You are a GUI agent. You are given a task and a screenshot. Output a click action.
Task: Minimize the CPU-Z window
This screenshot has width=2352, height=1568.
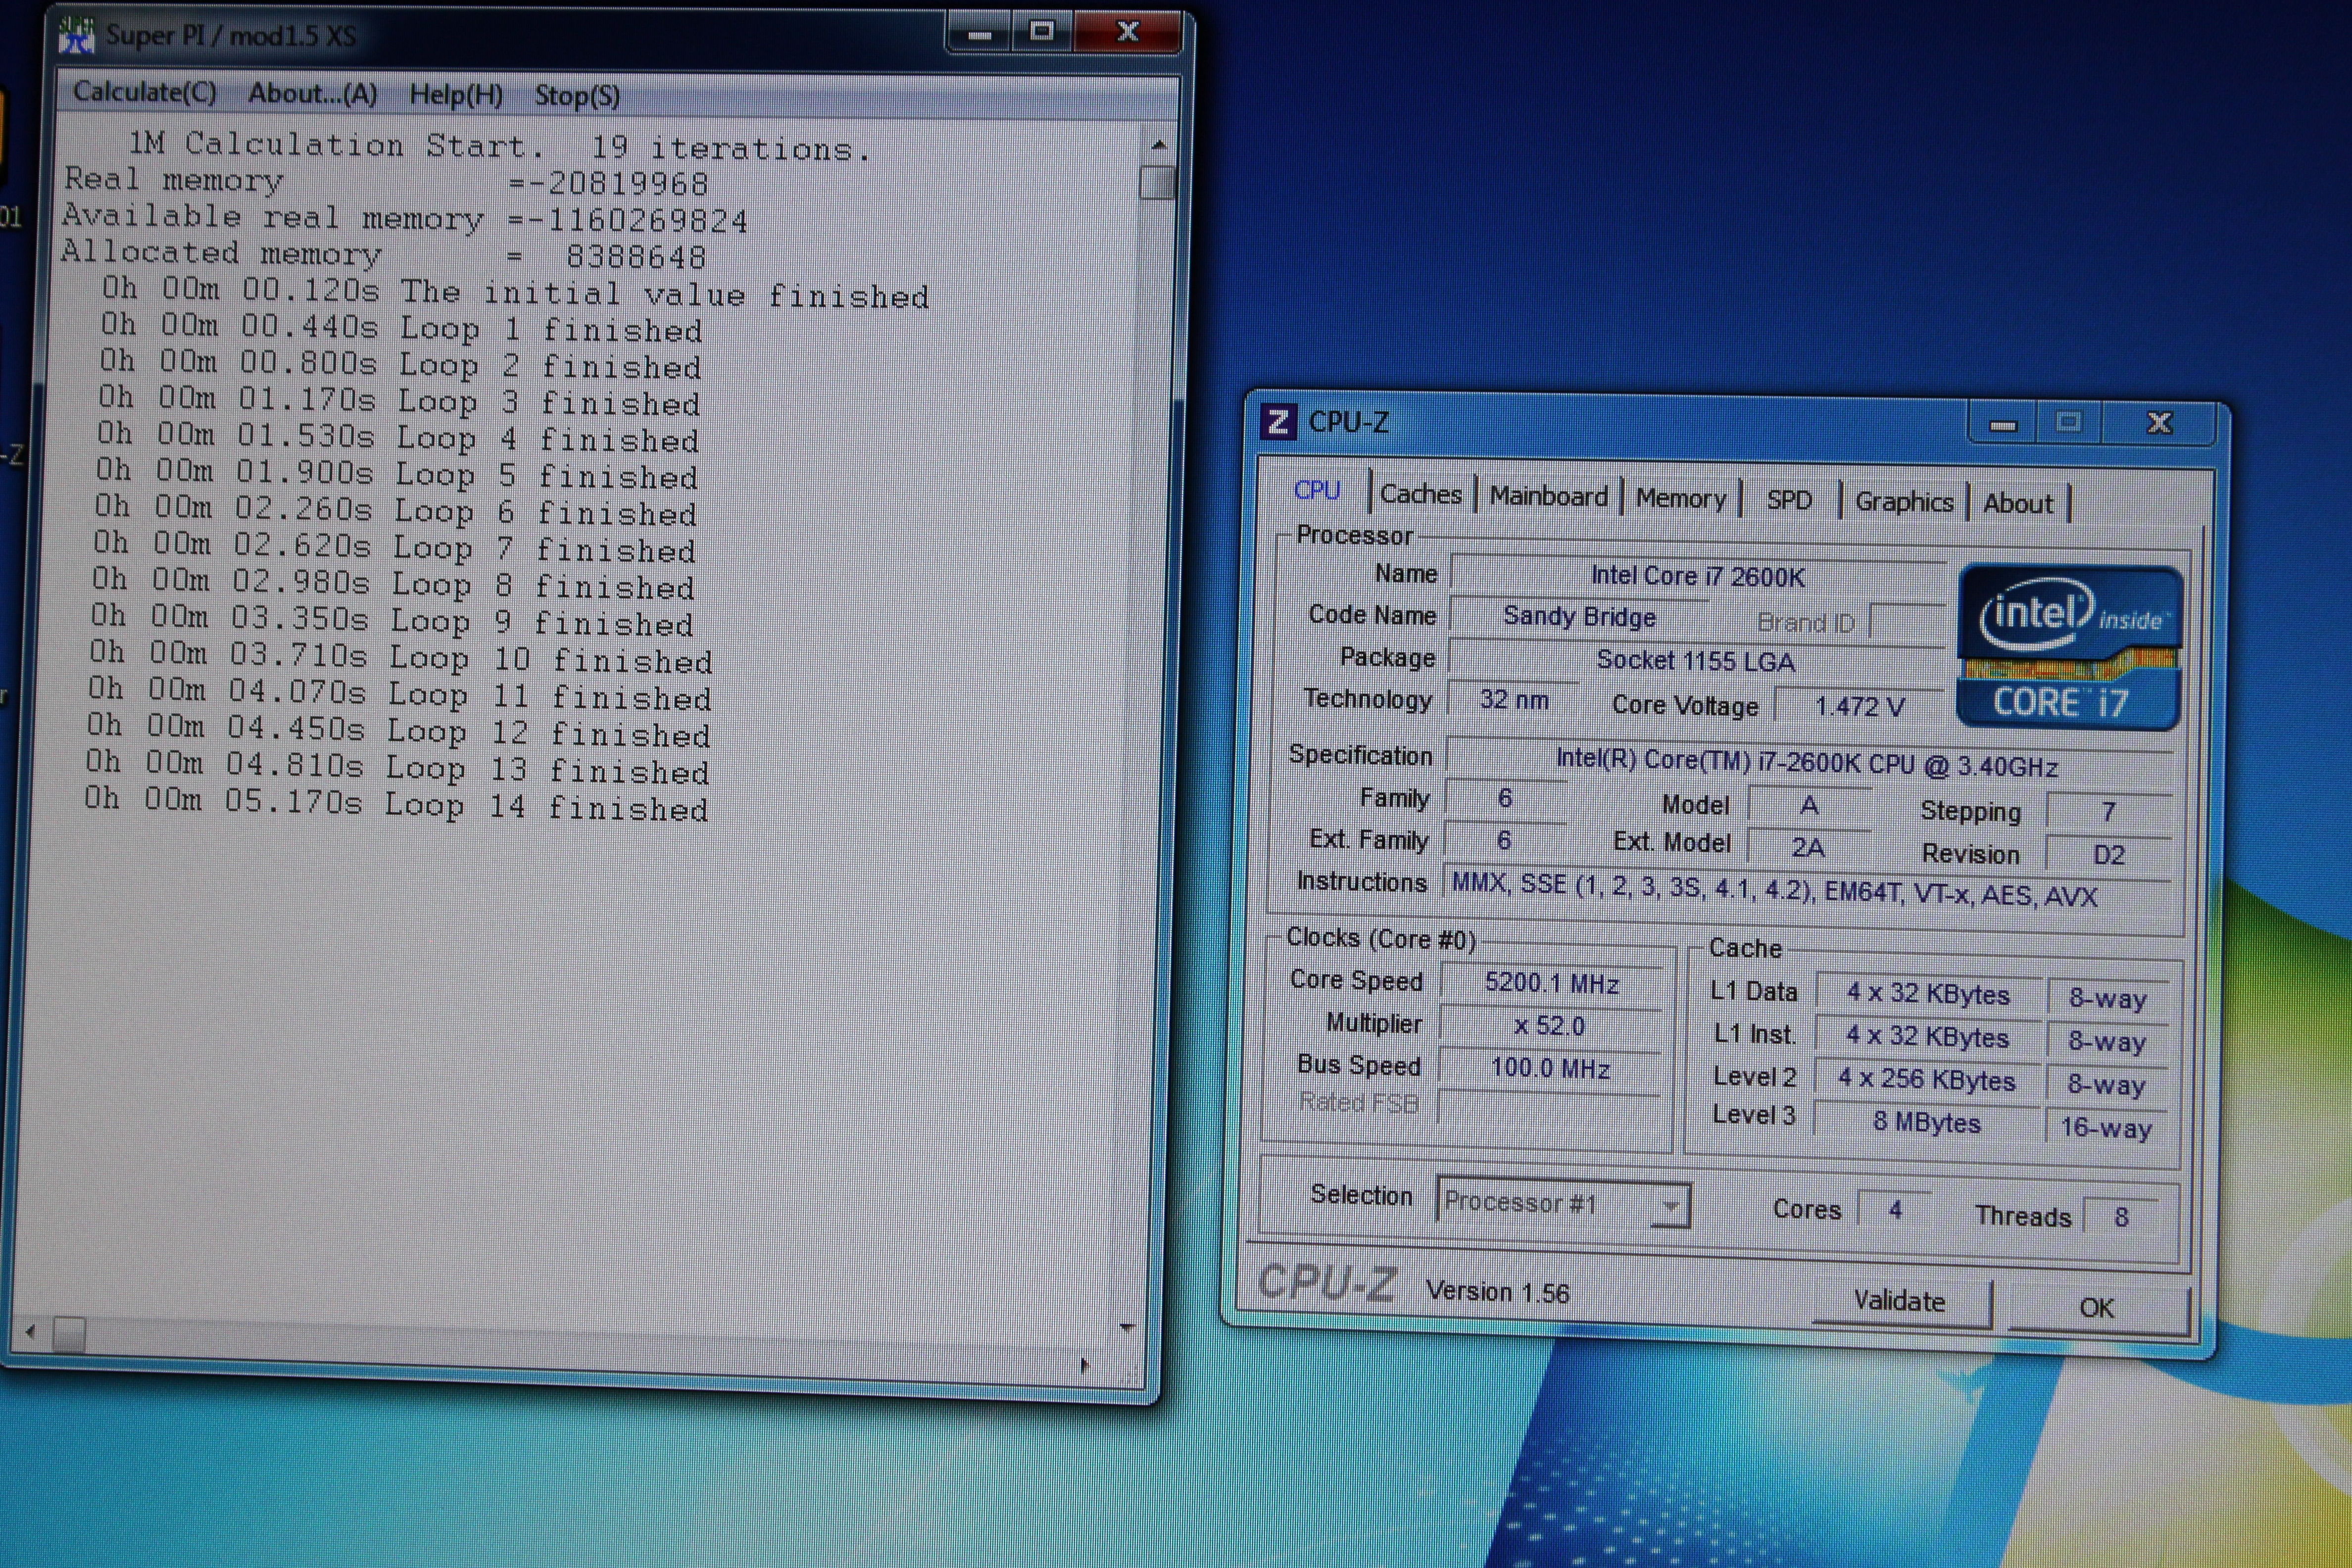click(x=2003, y=425)
